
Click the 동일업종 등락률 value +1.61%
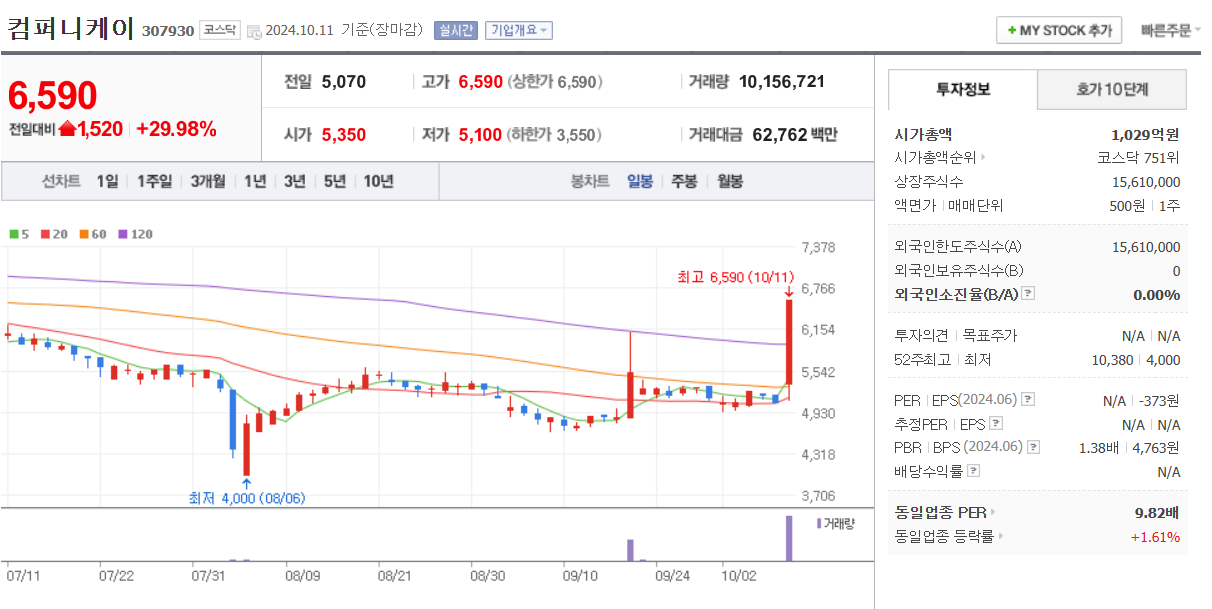tap(1155, 536)
